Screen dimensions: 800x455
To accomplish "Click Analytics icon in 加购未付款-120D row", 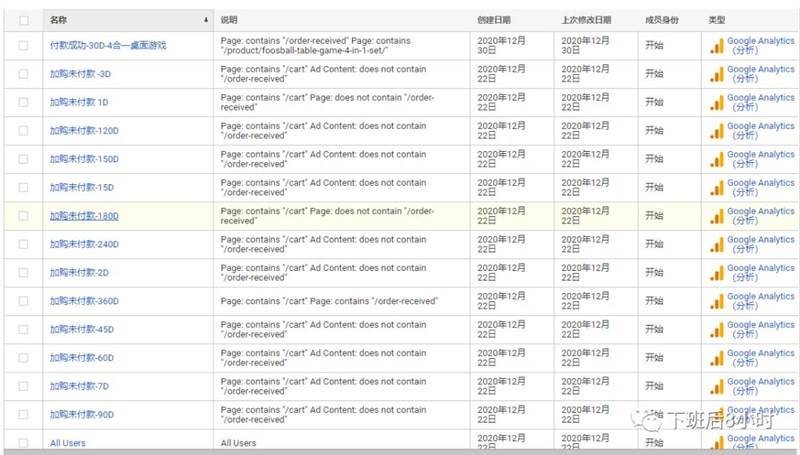I will [717, 131].
